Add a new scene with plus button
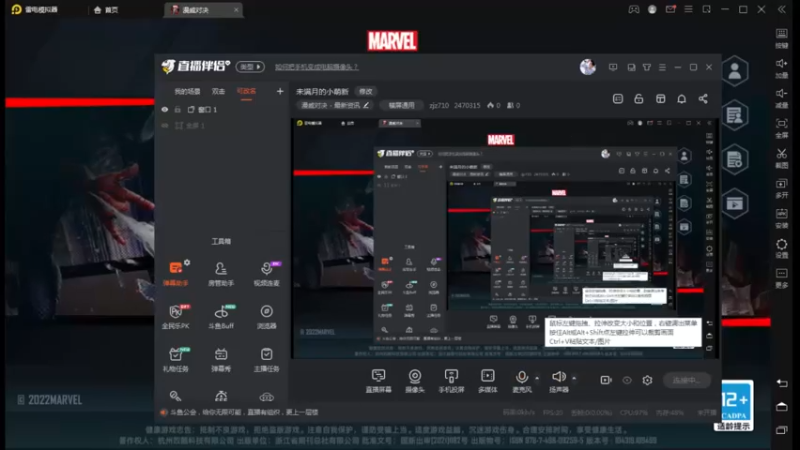Image resolution: width=800 pixels, height=450 pixels. 280,91
